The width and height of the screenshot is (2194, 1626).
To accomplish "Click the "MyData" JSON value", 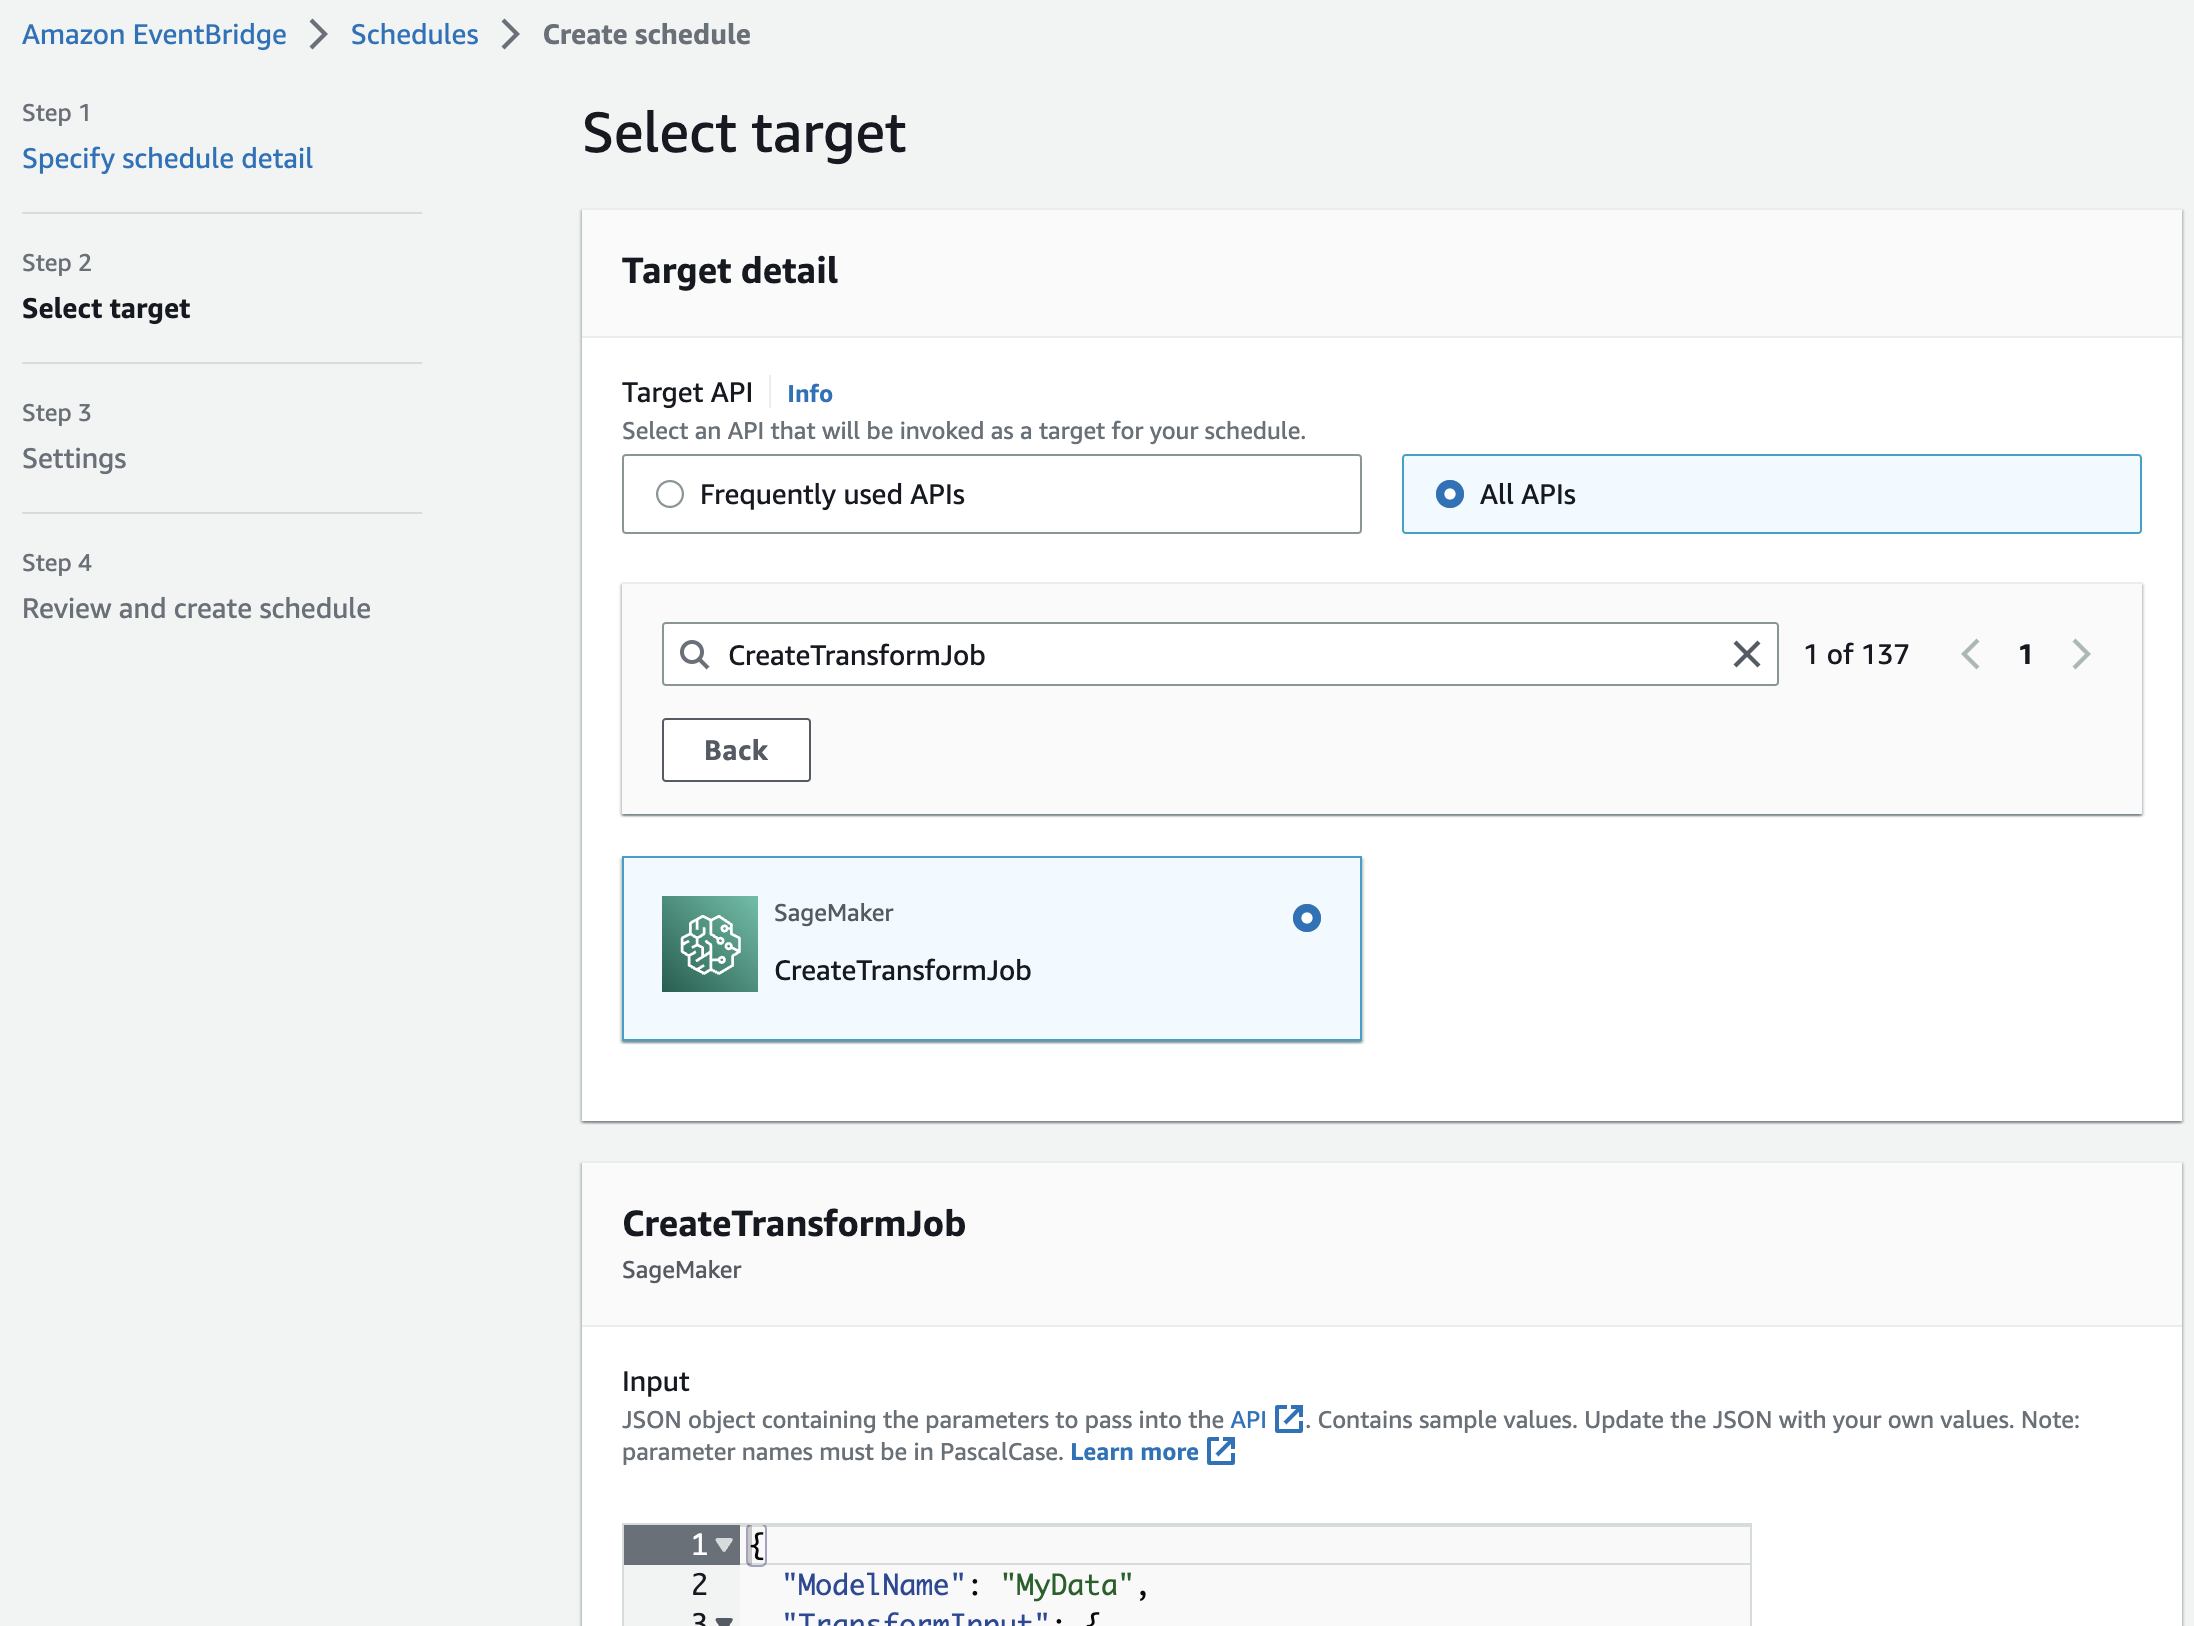I will pyautogui.click(x=1067, y=1585).
